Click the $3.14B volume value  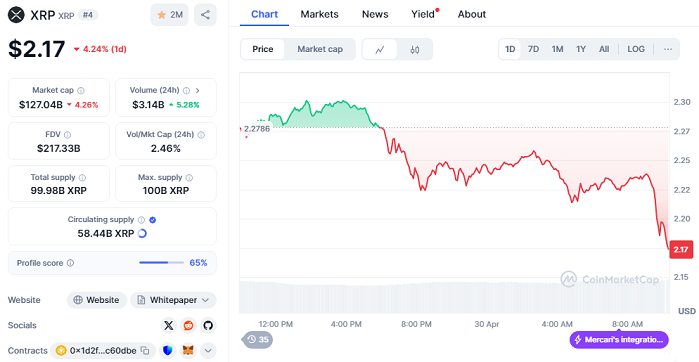tap(148, 105)
